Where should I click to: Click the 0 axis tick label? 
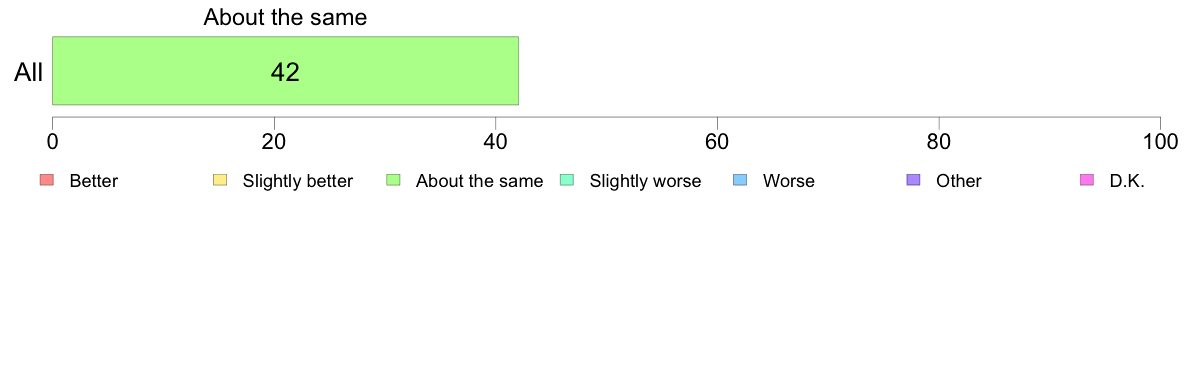pyautogui.click(x=52, y=142)
